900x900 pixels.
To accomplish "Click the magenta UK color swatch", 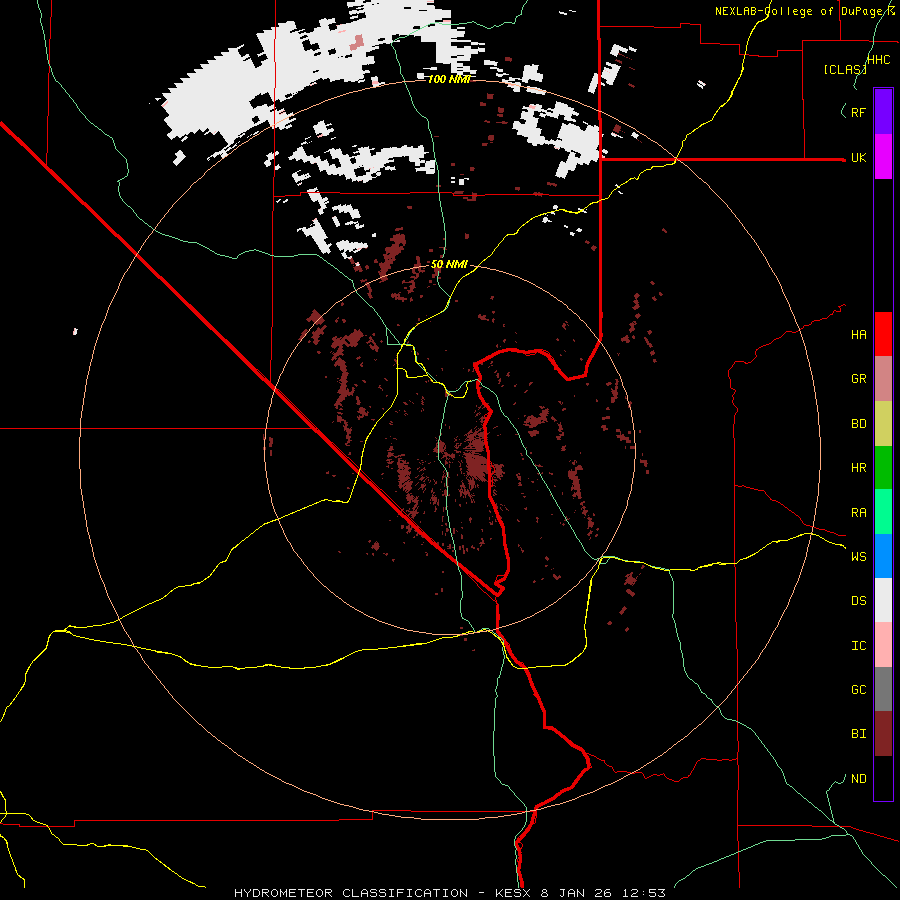I will pos(883,157).
